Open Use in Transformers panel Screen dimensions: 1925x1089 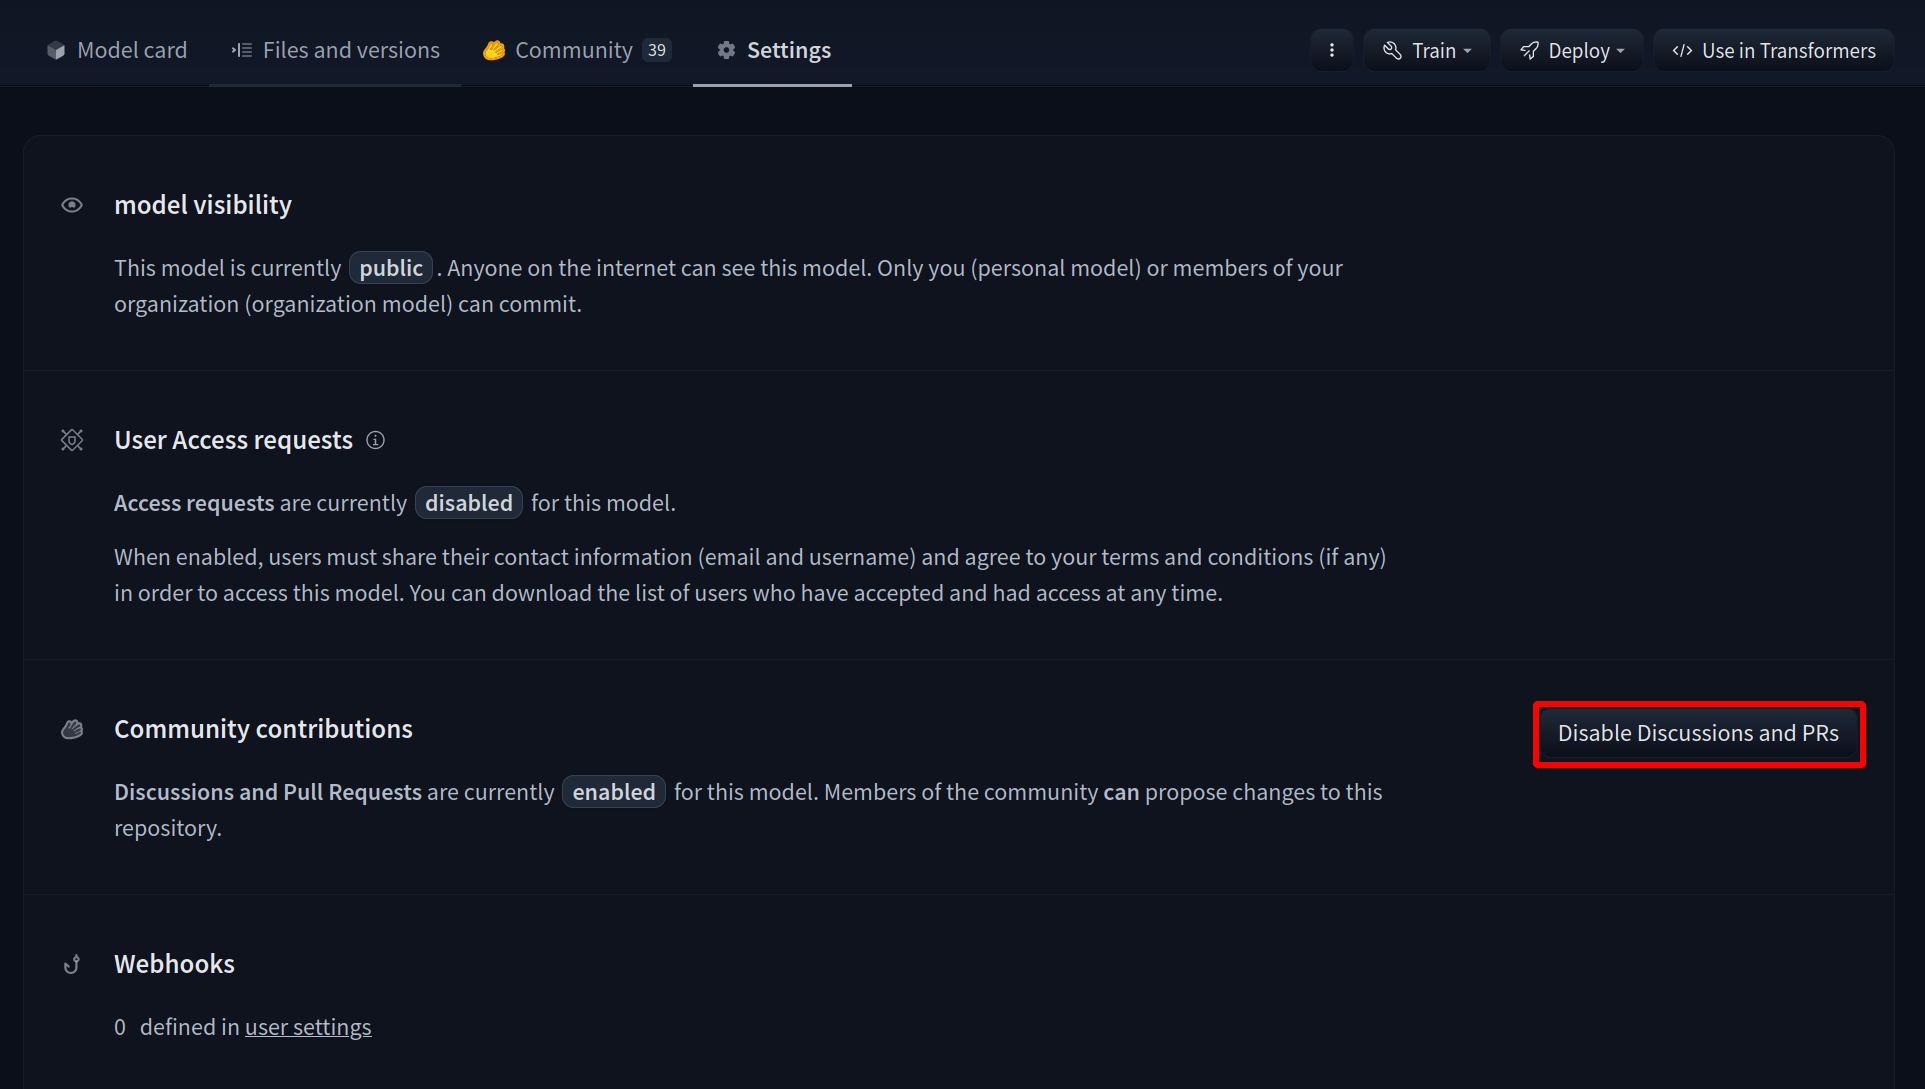pyautogui.click(x=1773, y=50)
